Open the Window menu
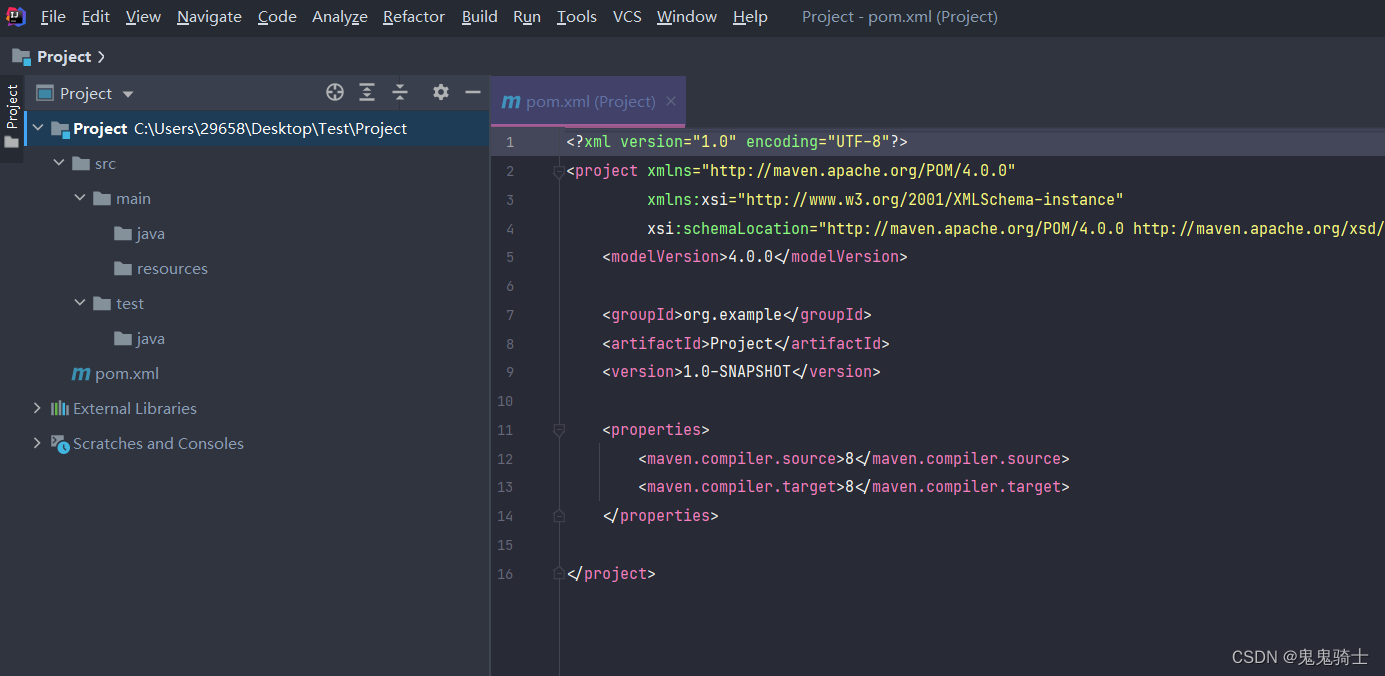1385x676 pixels. pyautogui.click(x=687, y=17)
